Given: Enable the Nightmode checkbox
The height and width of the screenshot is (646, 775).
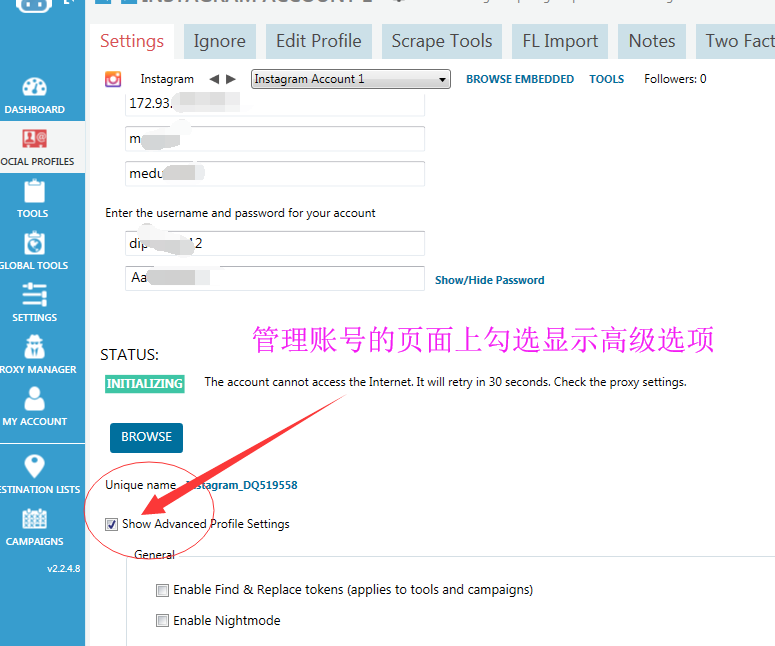Looking at the screenshot, I should 162,621.
